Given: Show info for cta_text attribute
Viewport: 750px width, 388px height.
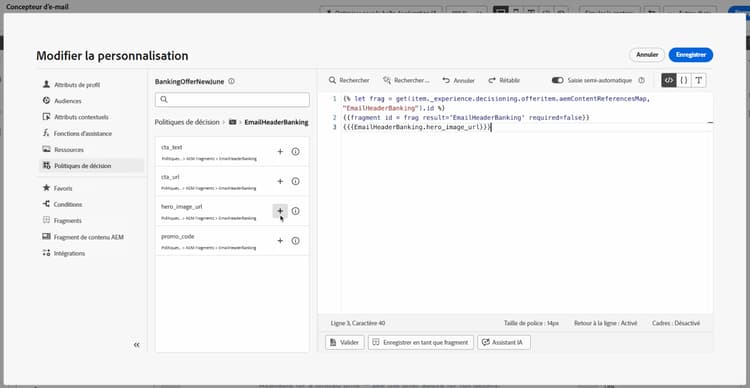Looking at the screenshot, I should 296,152.
